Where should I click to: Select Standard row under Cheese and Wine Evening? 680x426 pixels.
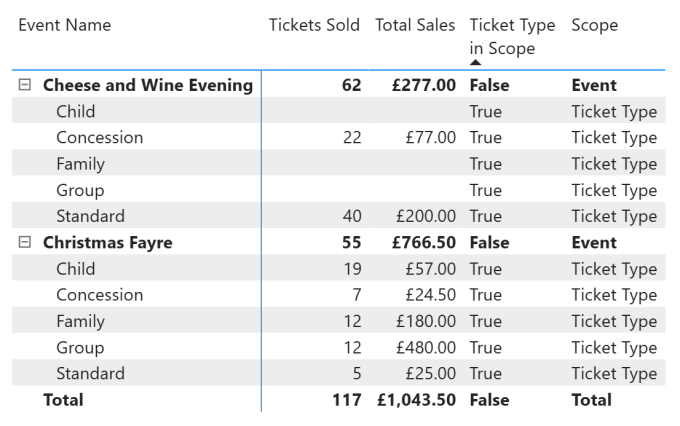coord(338,216)
